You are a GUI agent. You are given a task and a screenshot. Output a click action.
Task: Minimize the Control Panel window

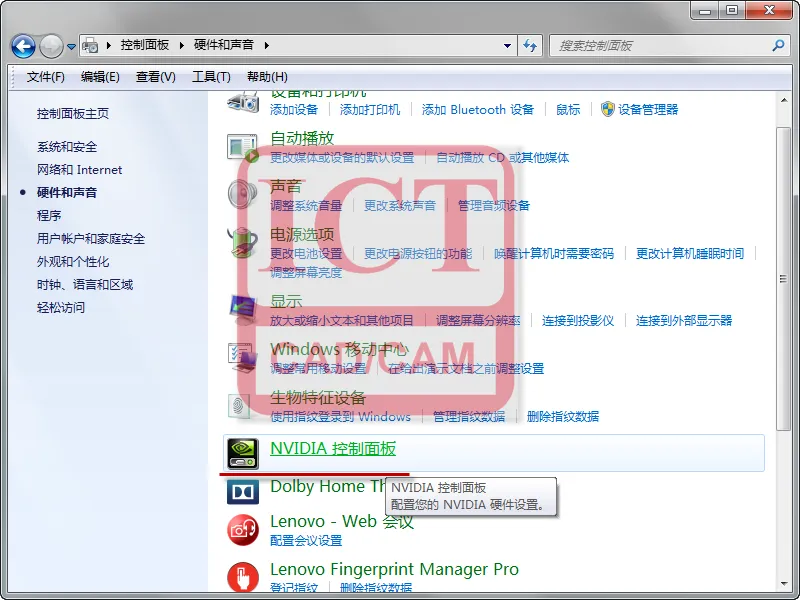click(705, 10)
